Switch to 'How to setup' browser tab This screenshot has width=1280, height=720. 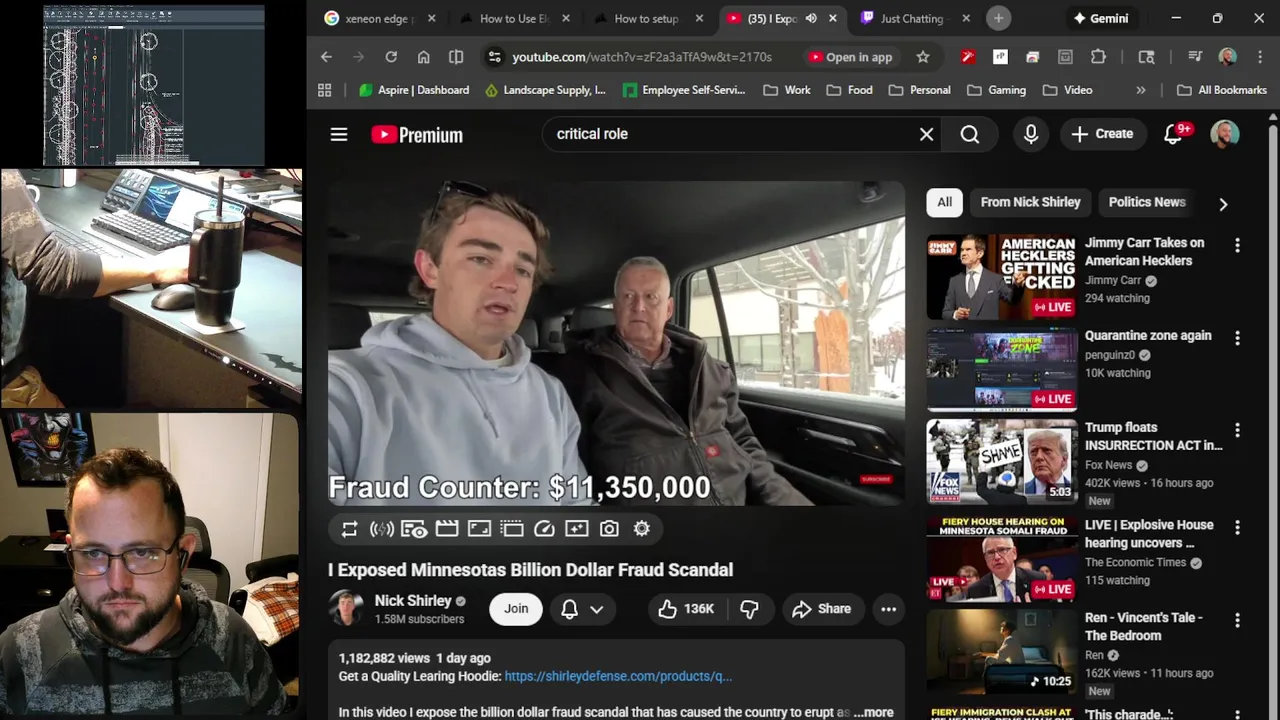[x=645, y=18]
